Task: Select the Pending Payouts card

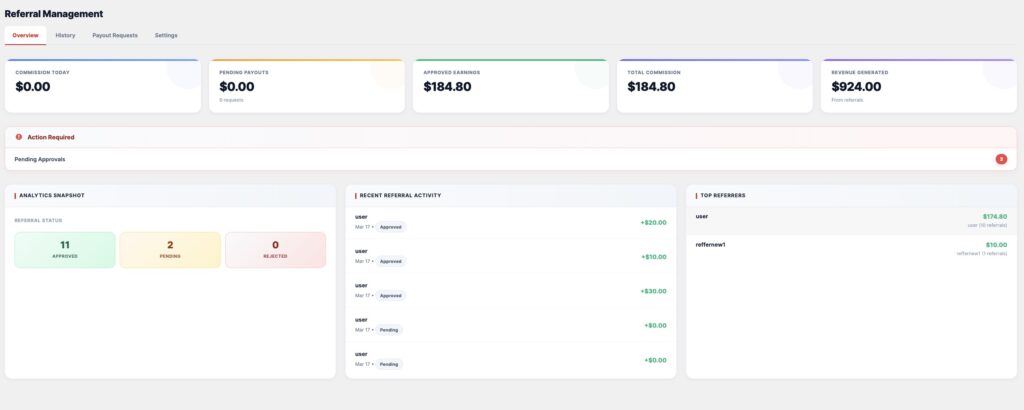Action: coord(307,86)
